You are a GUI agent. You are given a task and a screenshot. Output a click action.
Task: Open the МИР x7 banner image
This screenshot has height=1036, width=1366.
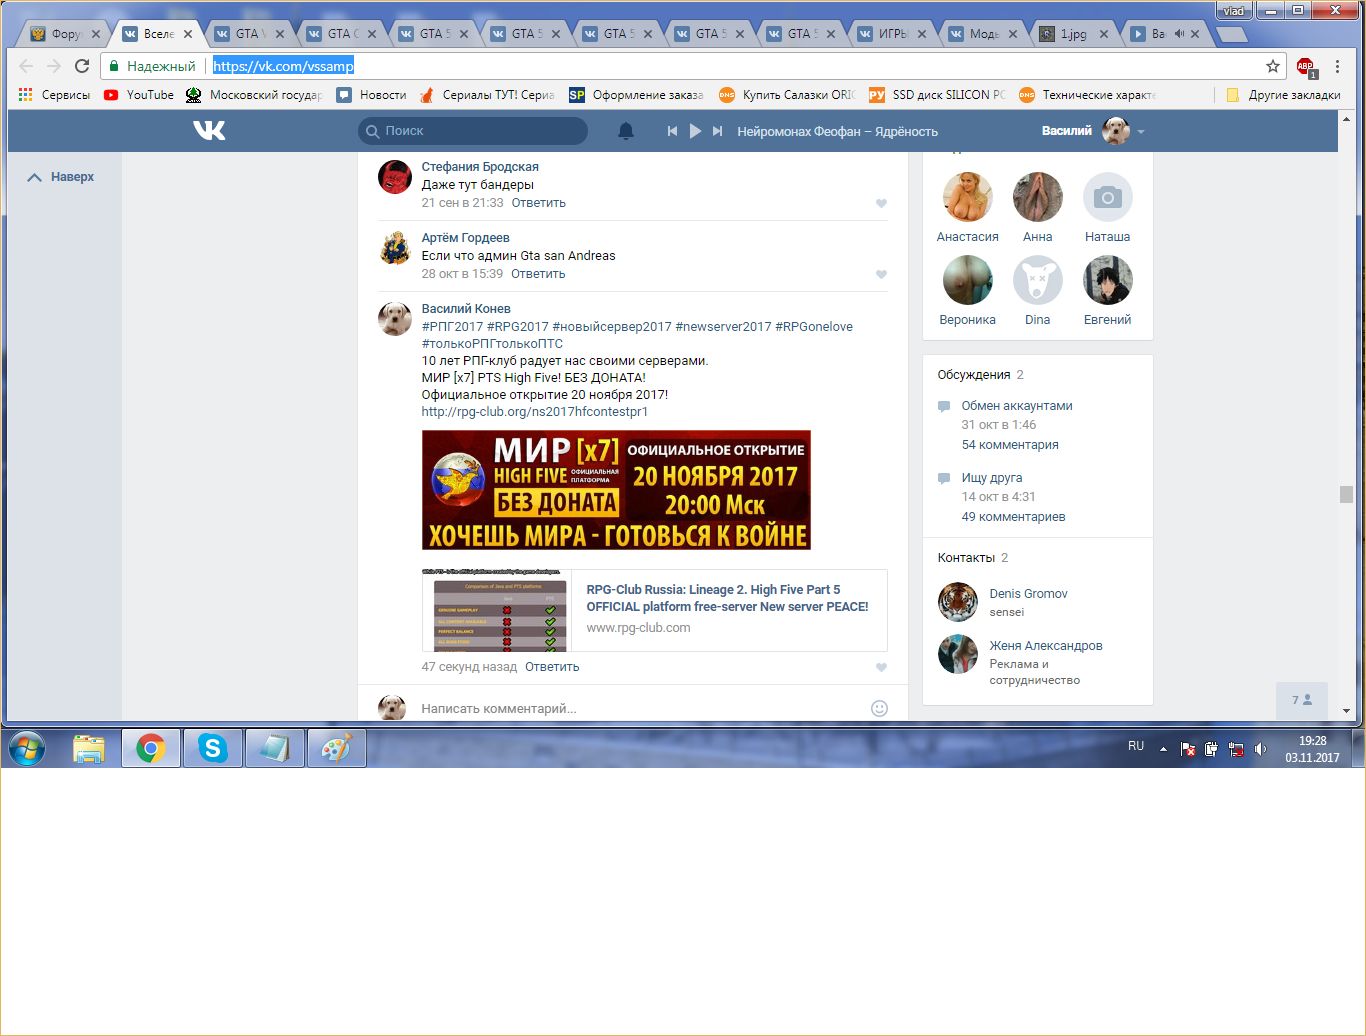coord(616,490)
